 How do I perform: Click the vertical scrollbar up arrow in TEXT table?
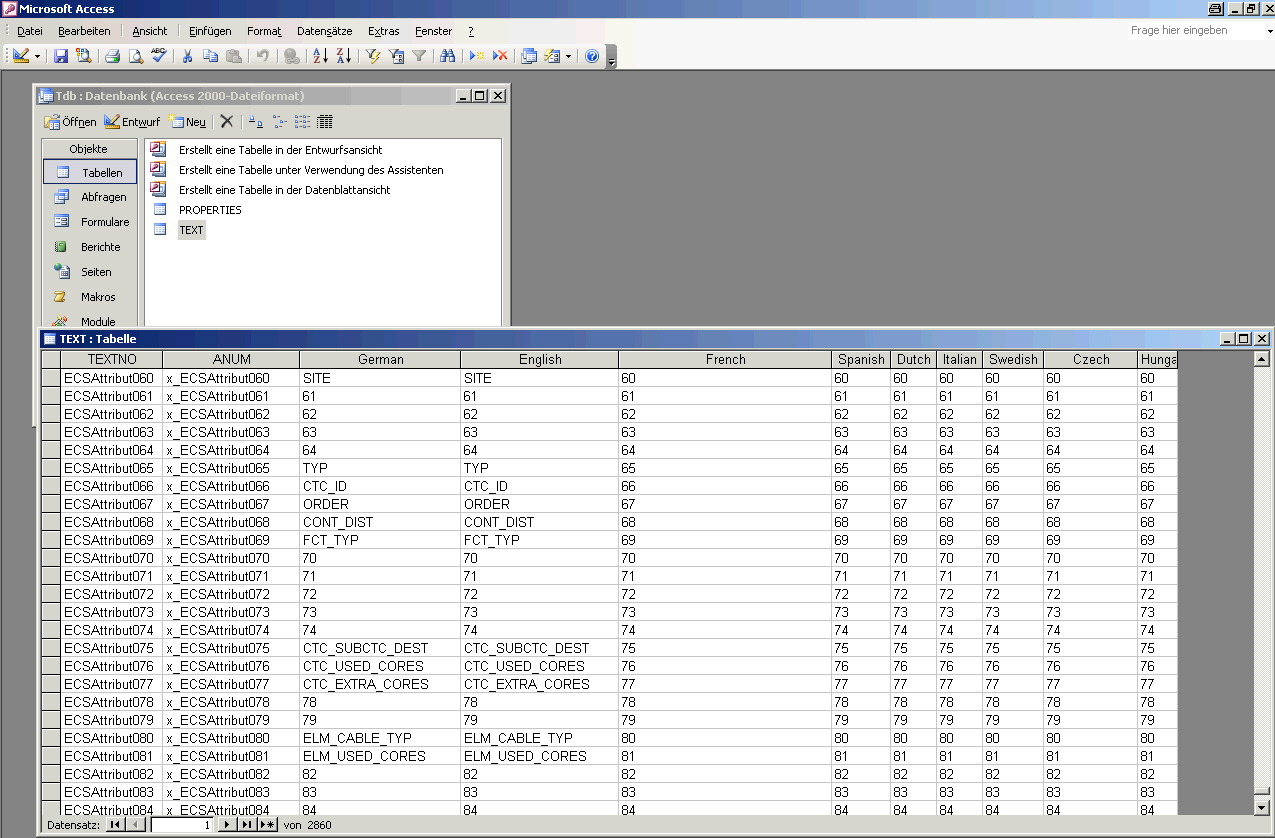pyautogui.click(x=1262, y=359)
